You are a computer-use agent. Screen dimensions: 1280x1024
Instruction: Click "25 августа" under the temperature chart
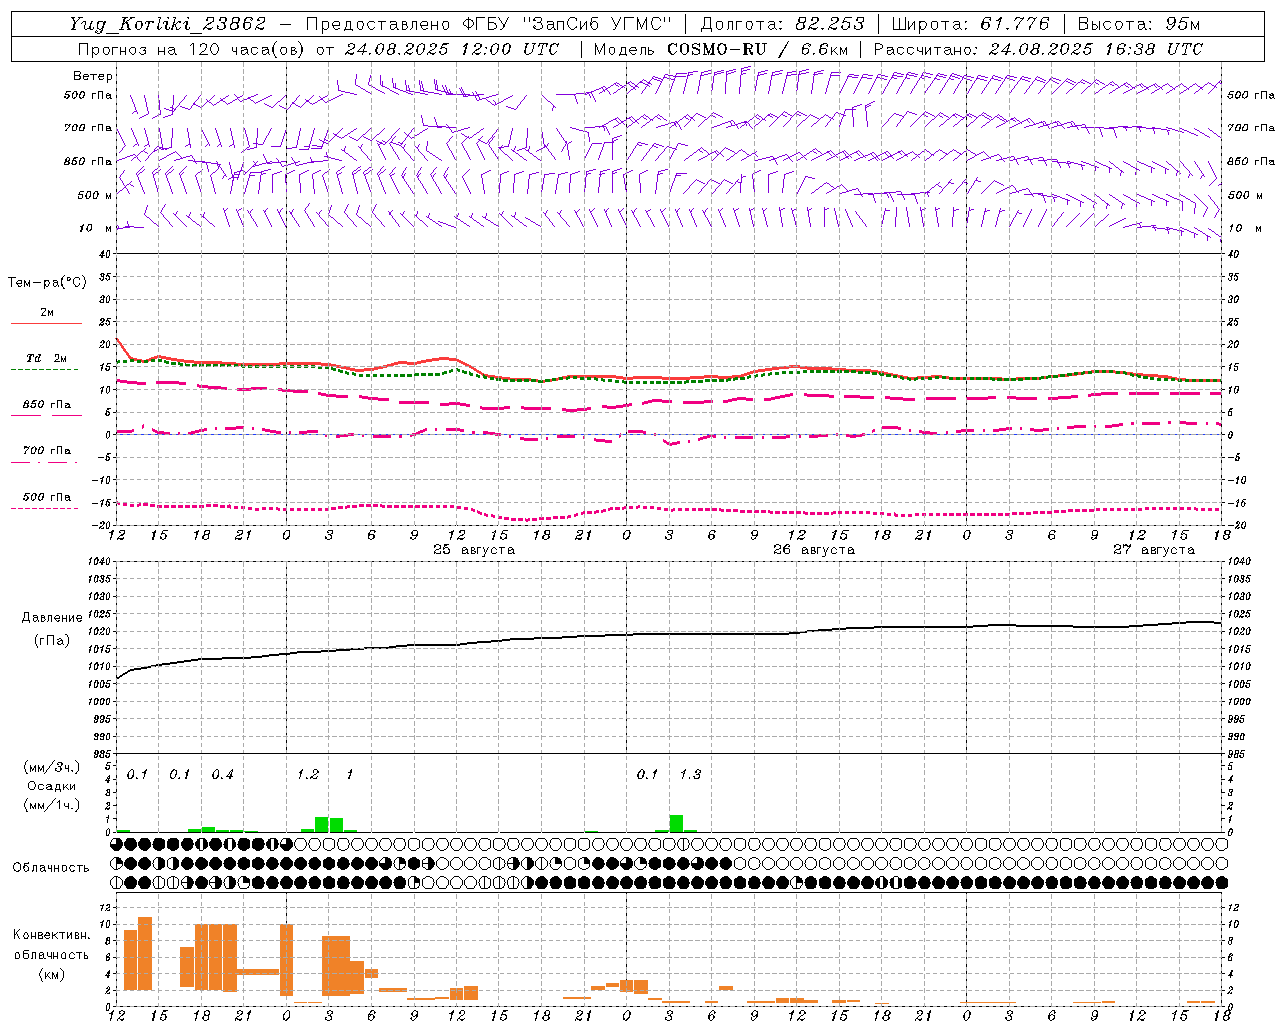point(474,550)
